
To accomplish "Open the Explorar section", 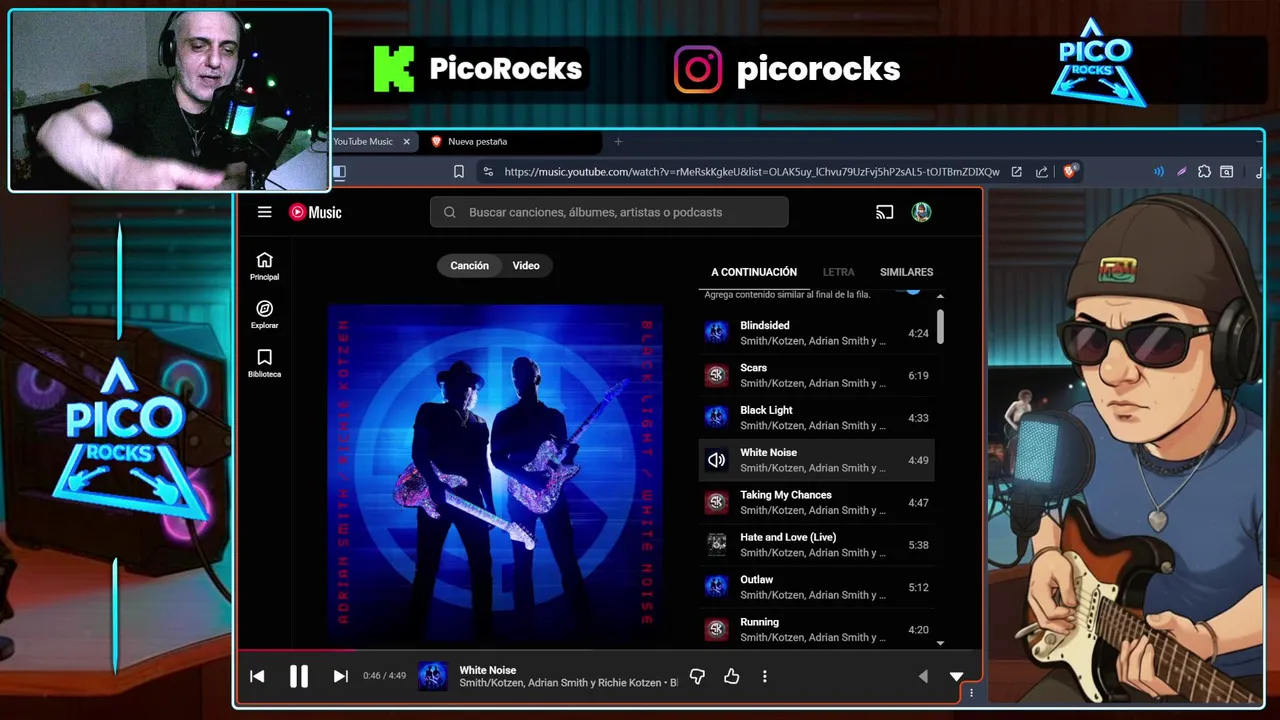I will click(264, 315).
